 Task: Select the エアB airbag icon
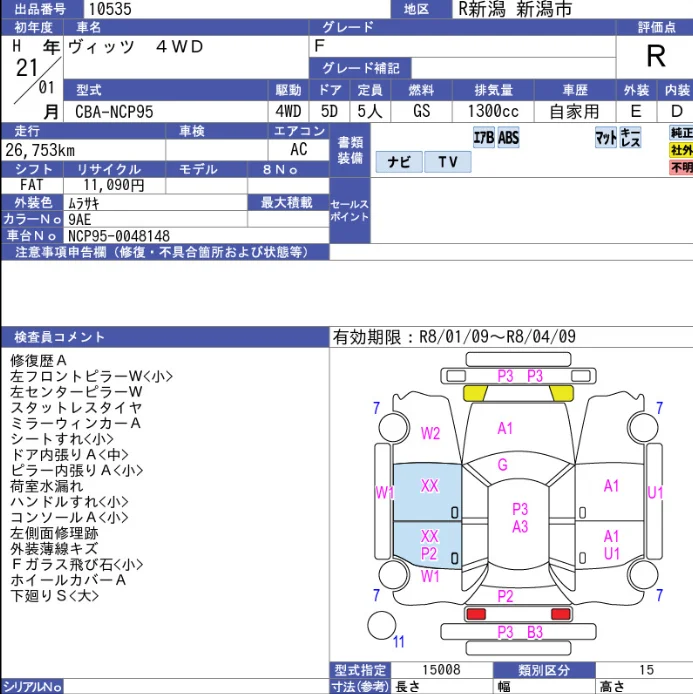click(483, 138)
